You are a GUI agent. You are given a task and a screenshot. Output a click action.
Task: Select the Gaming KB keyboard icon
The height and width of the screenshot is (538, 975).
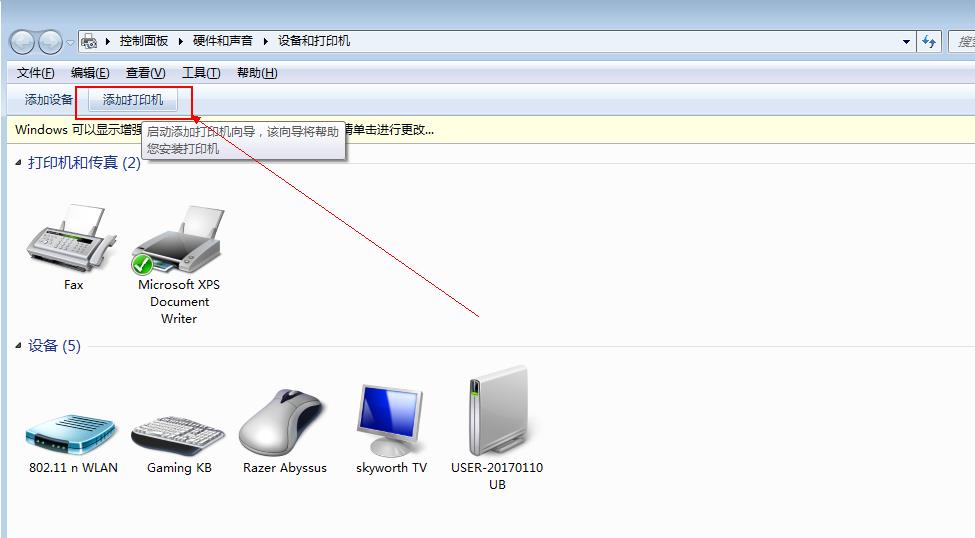click(178, 435)
